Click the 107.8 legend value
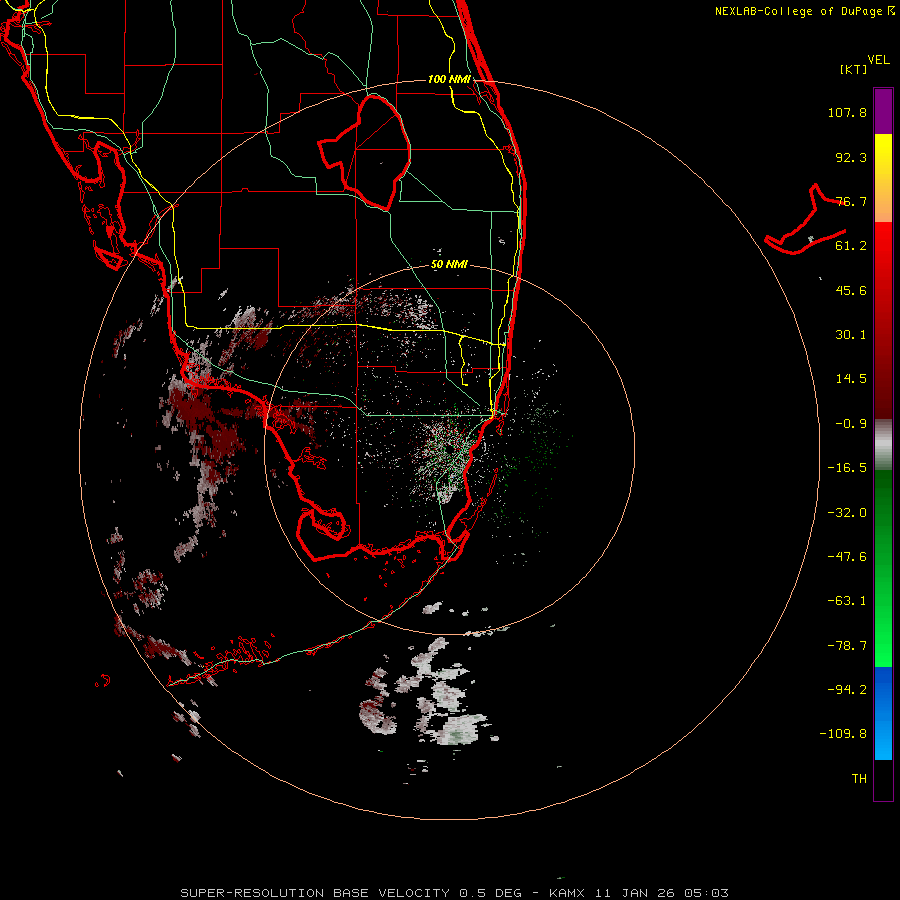Image resolution: width=900 pixels, height=900 pixels. [847, 112]
